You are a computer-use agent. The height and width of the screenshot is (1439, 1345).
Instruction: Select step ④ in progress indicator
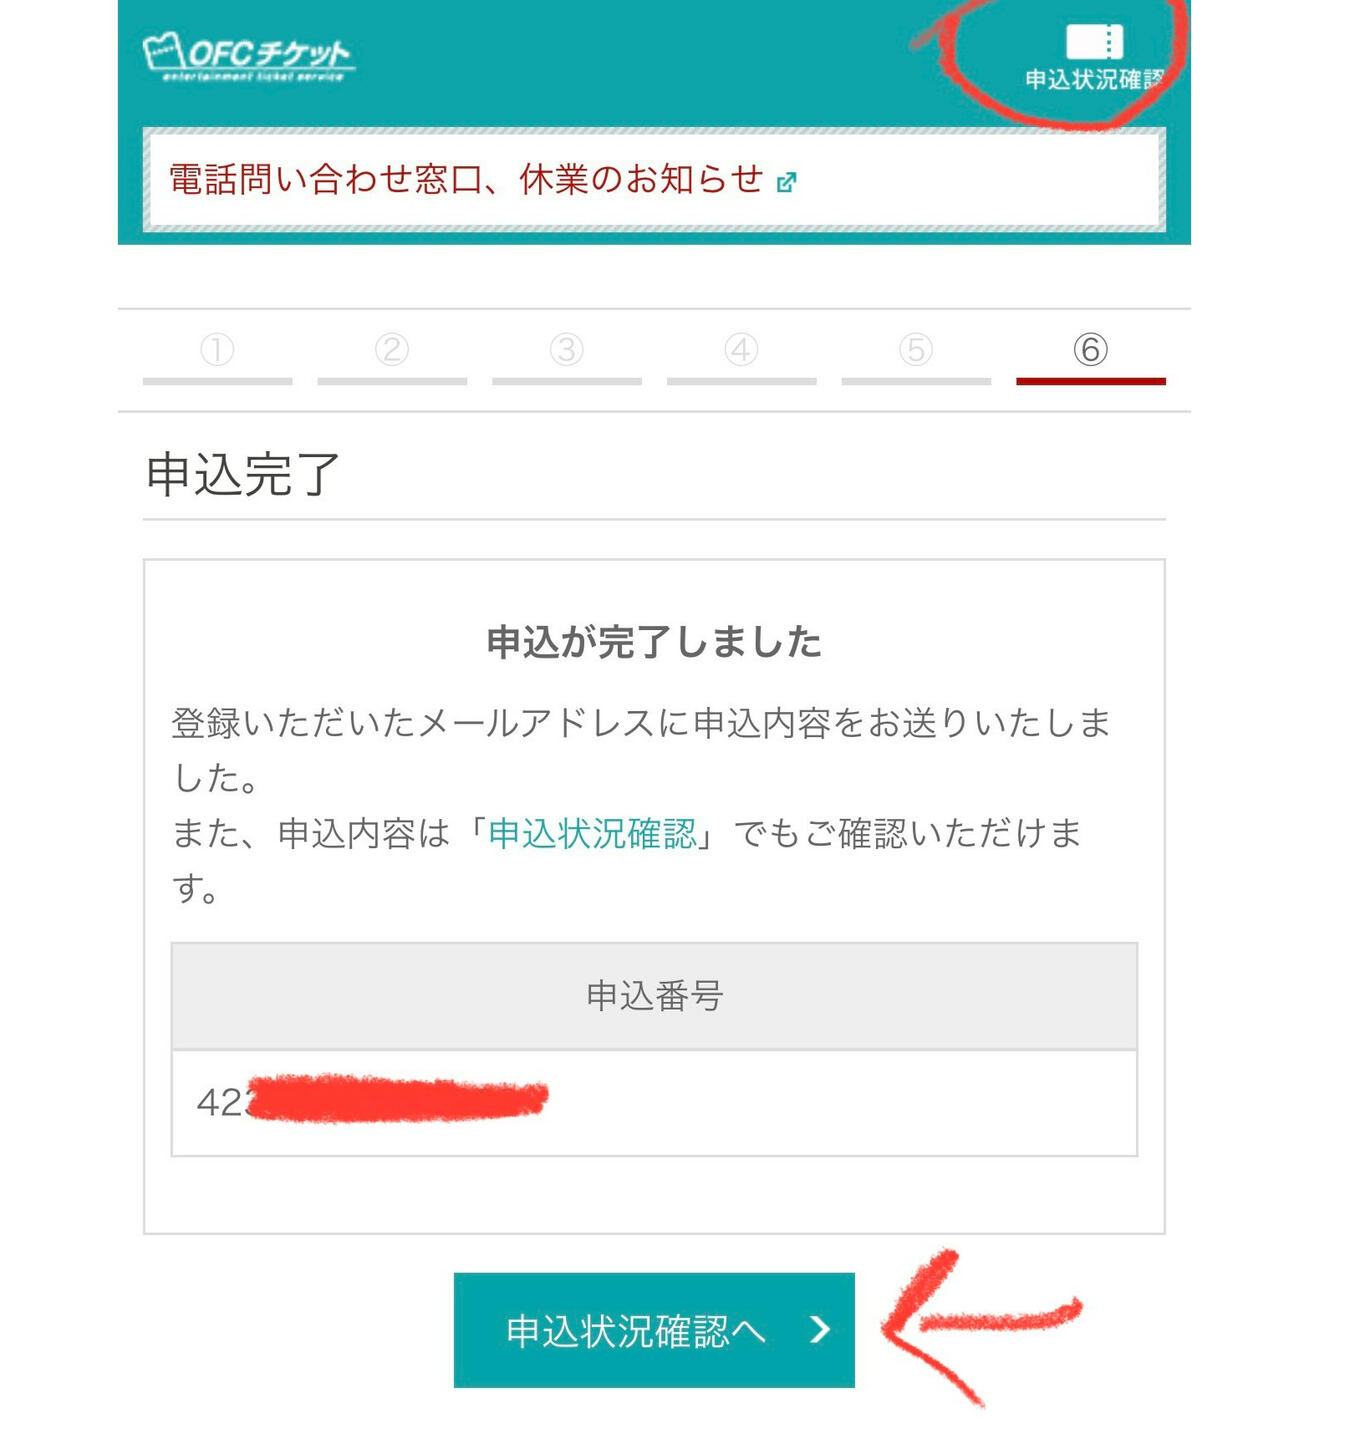pos(741,349)
